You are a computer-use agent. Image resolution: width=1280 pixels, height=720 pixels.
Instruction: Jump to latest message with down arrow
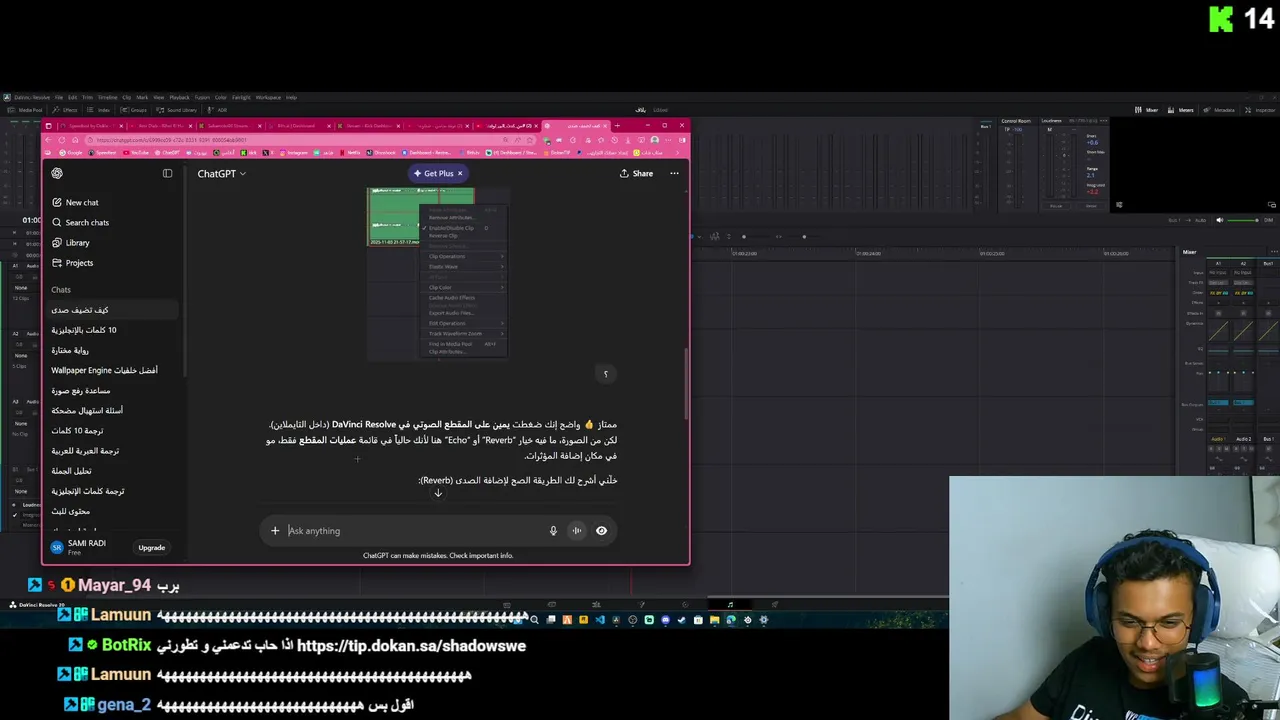438,493
